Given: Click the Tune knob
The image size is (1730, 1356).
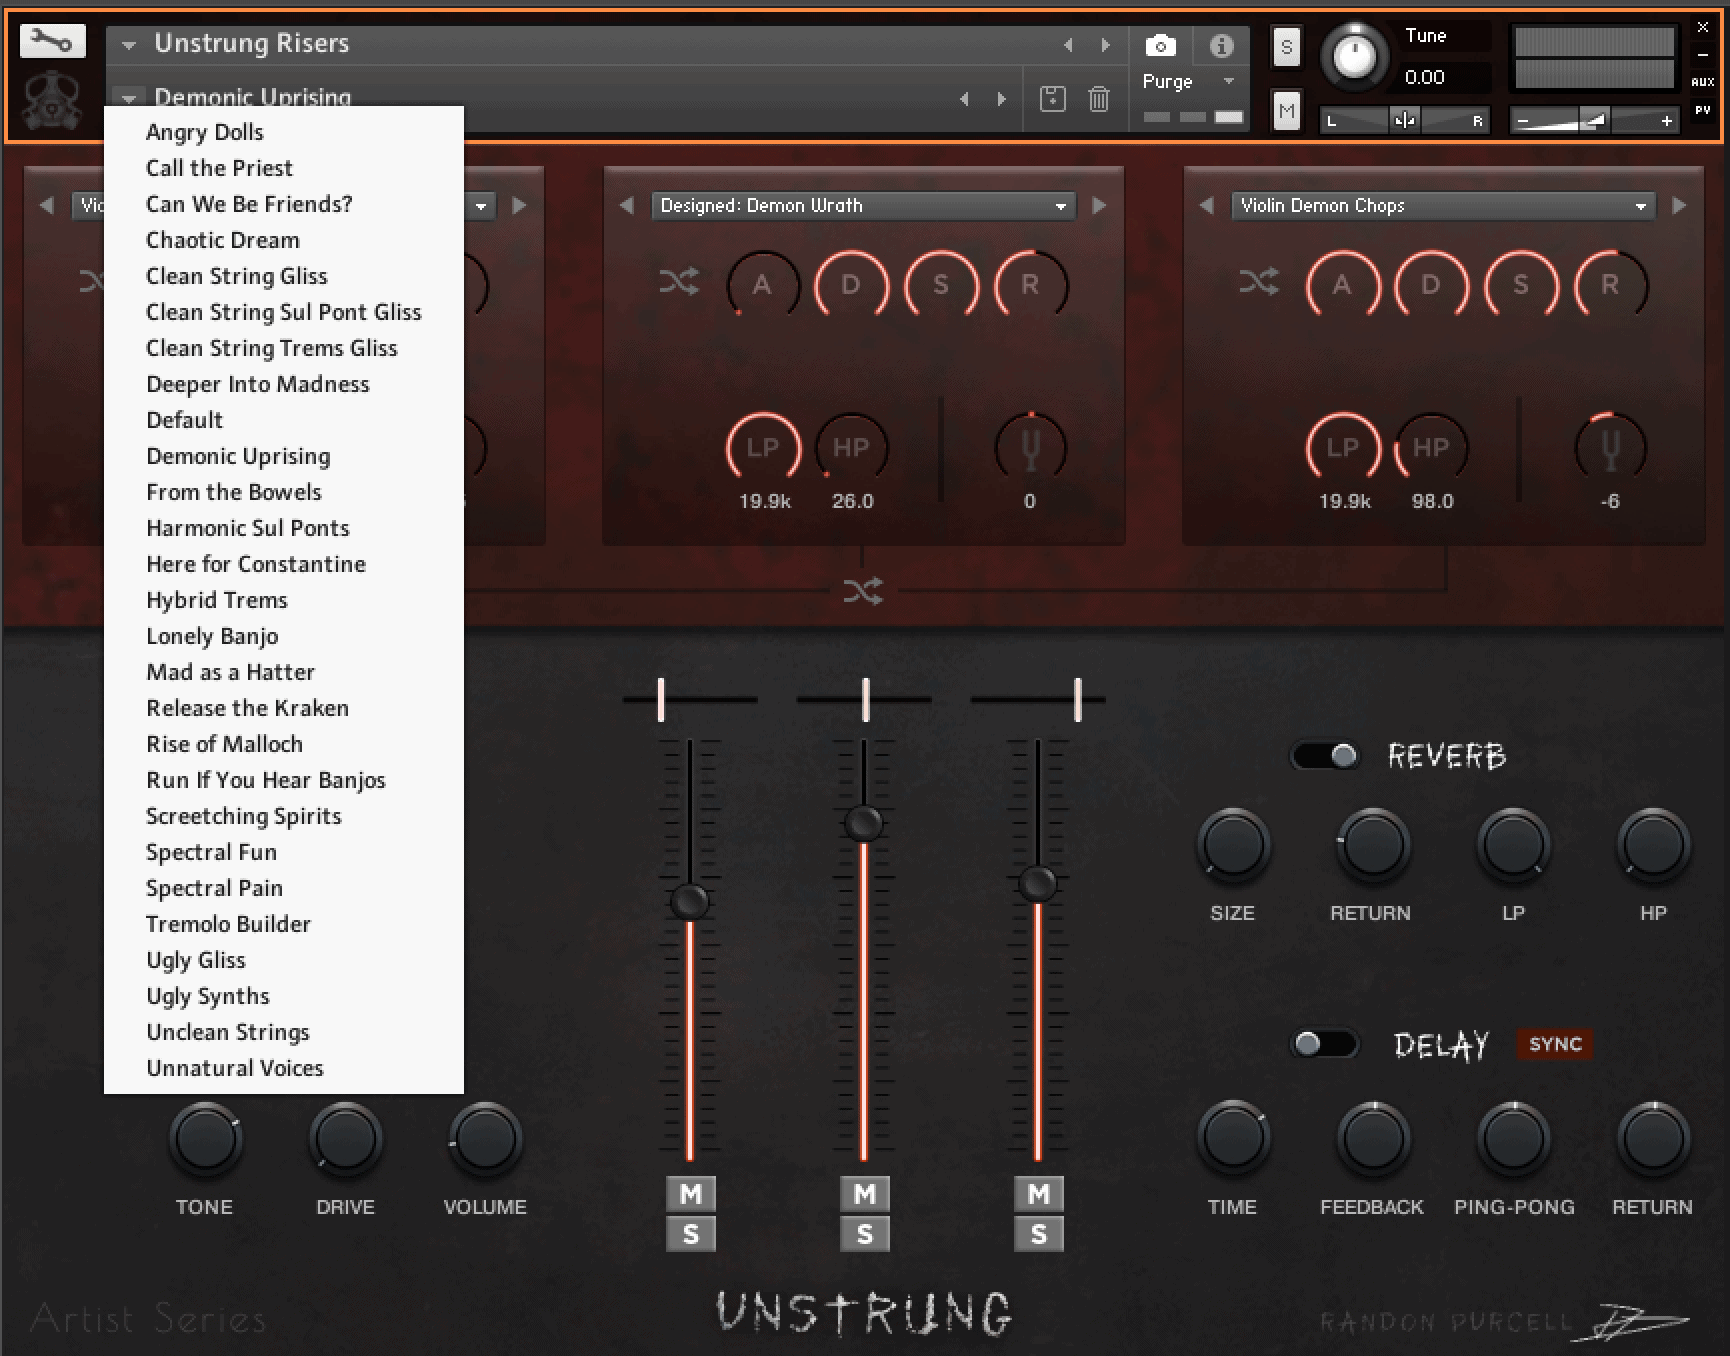Looking at the screenshot, I should 1354,56.
